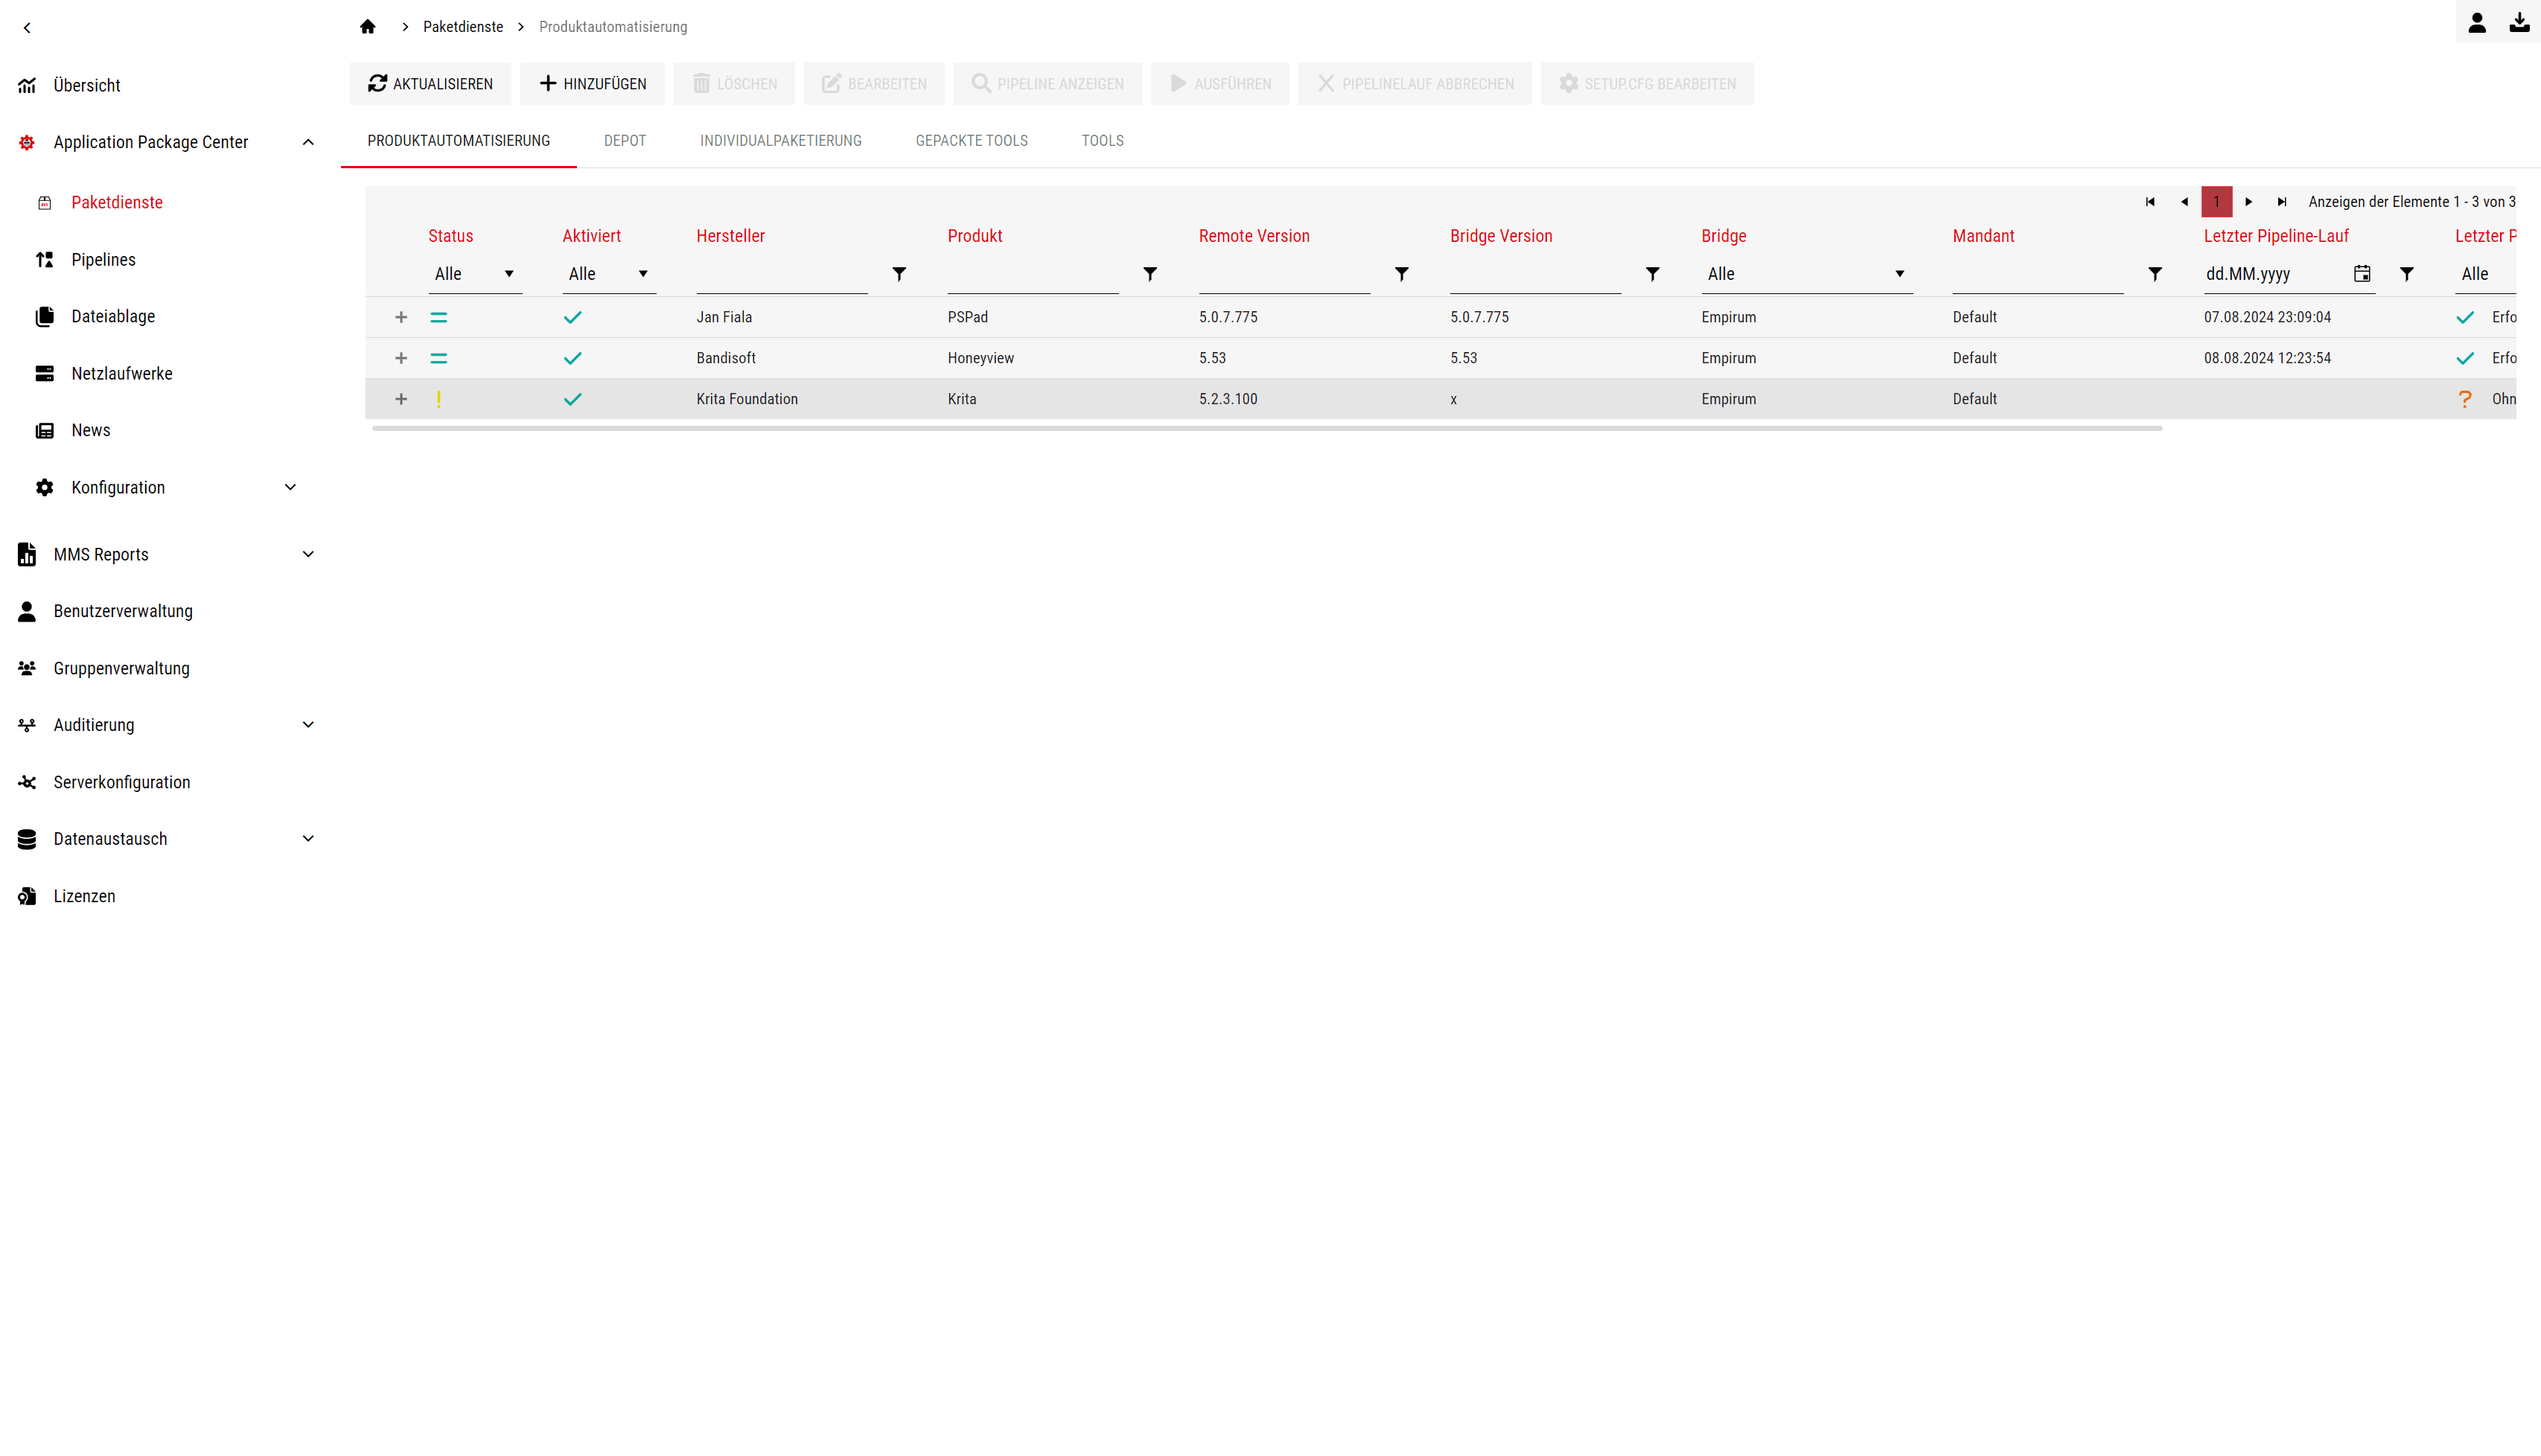Focus the dd.MM.yyyy date input
This screenshot has width=2541, height=1456.
pos(2275,275)
